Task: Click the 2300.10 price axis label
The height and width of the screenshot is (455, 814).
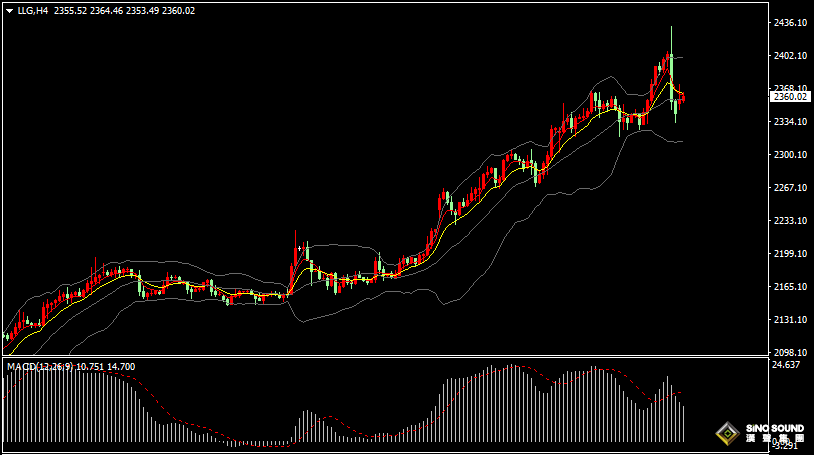Action: [x=789, y=155]
